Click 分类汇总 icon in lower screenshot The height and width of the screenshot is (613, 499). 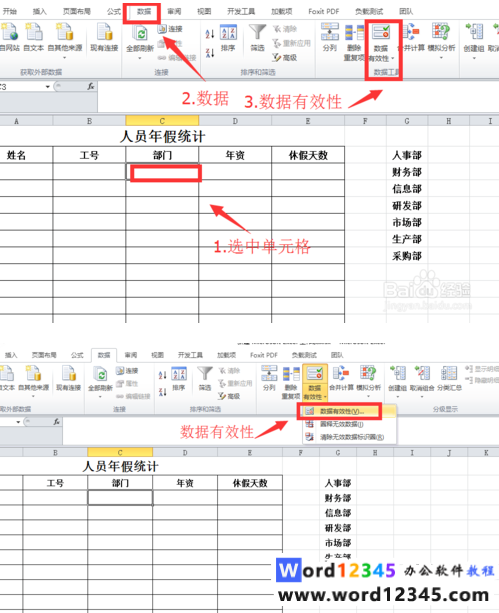[x=449, y=373]
